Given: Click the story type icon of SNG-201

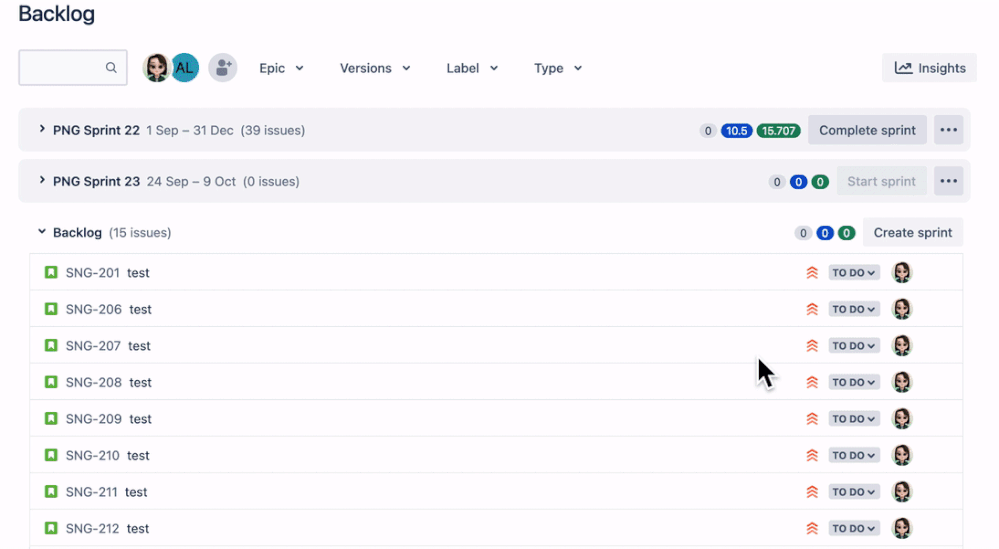Looking at the screenshot, I should [51, 273].
